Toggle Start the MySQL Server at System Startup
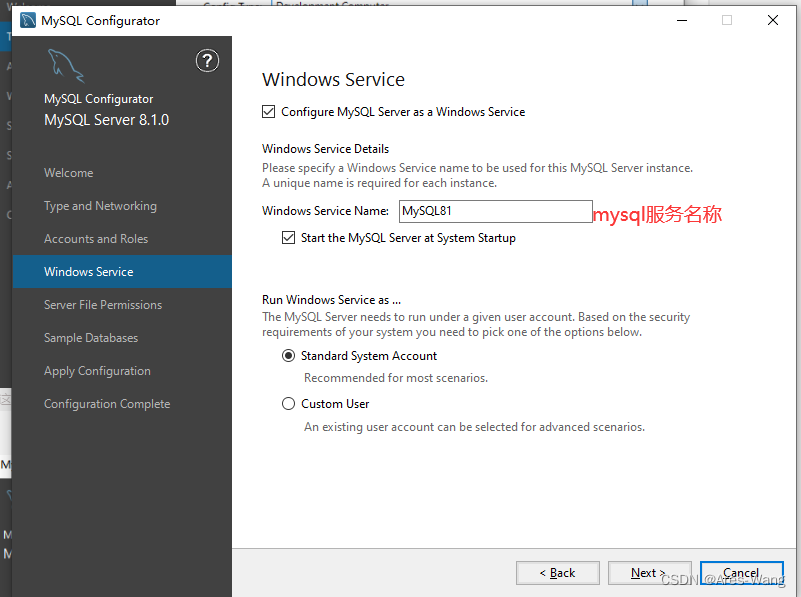This screenshot has height=597, width=801. [x=288, y=238]
